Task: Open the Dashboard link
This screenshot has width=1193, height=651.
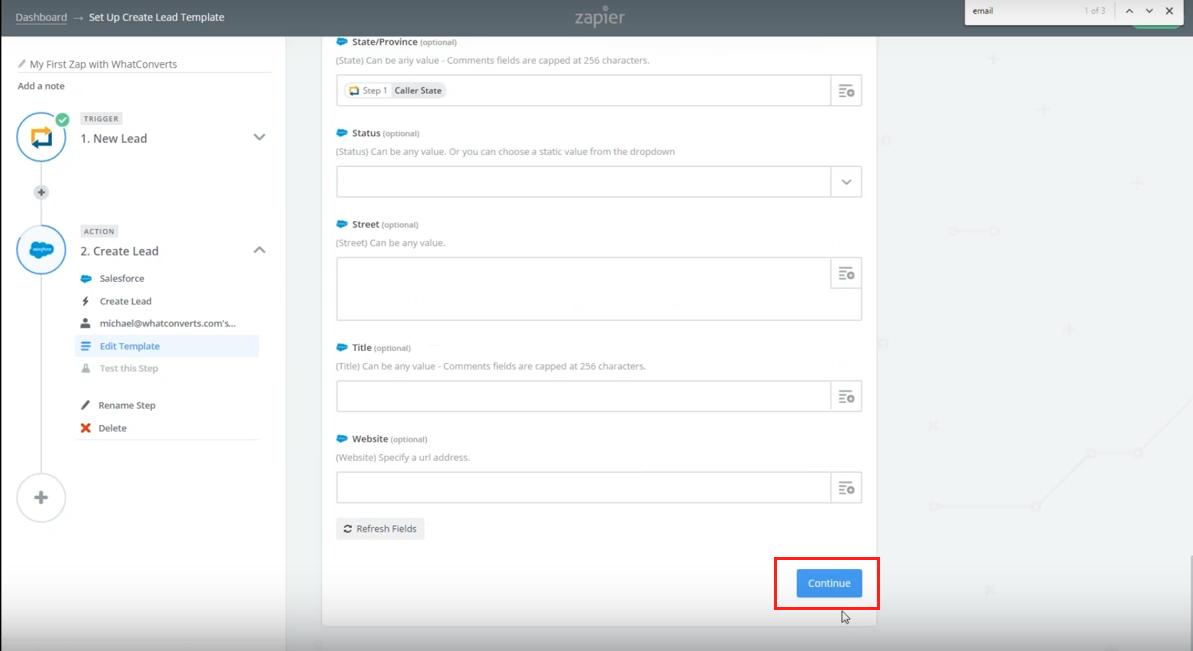Action: coord(41,17)
